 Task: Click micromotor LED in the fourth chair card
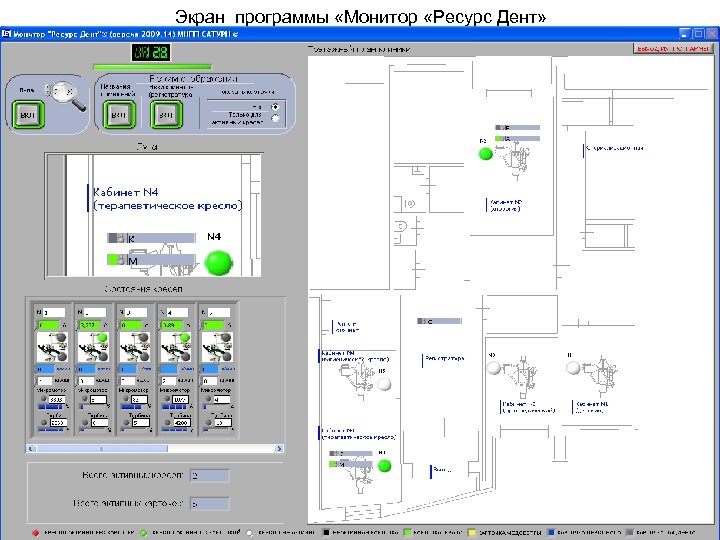coord(168,399)
